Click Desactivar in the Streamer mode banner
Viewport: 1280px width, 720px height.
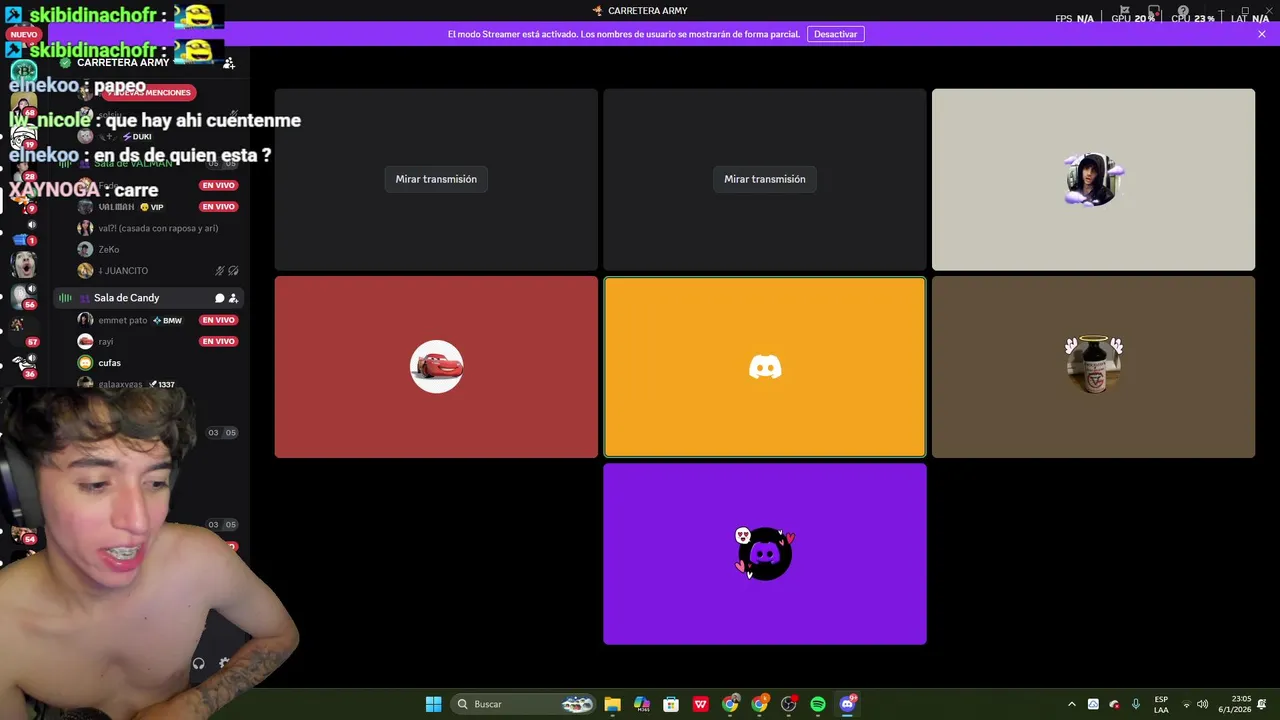[835, 34]
